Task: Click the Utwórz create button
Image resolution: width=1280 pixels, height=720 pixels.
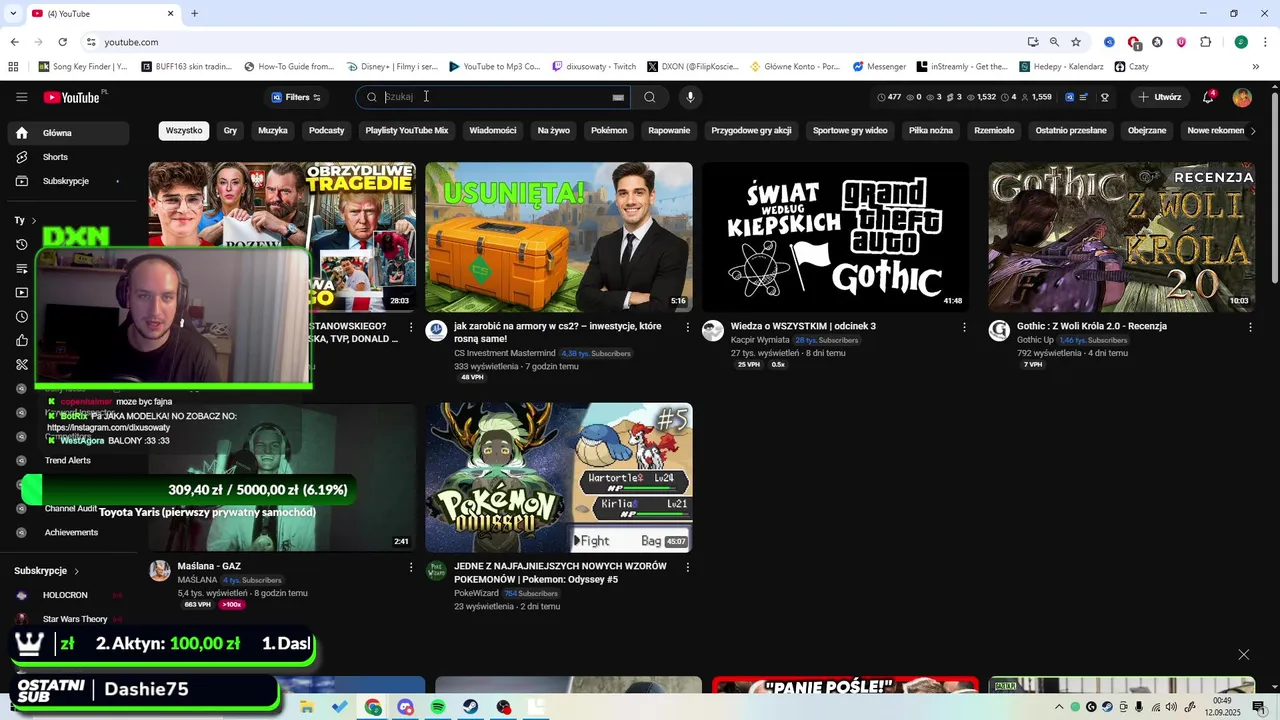Action: click(x=1160, y=97)
